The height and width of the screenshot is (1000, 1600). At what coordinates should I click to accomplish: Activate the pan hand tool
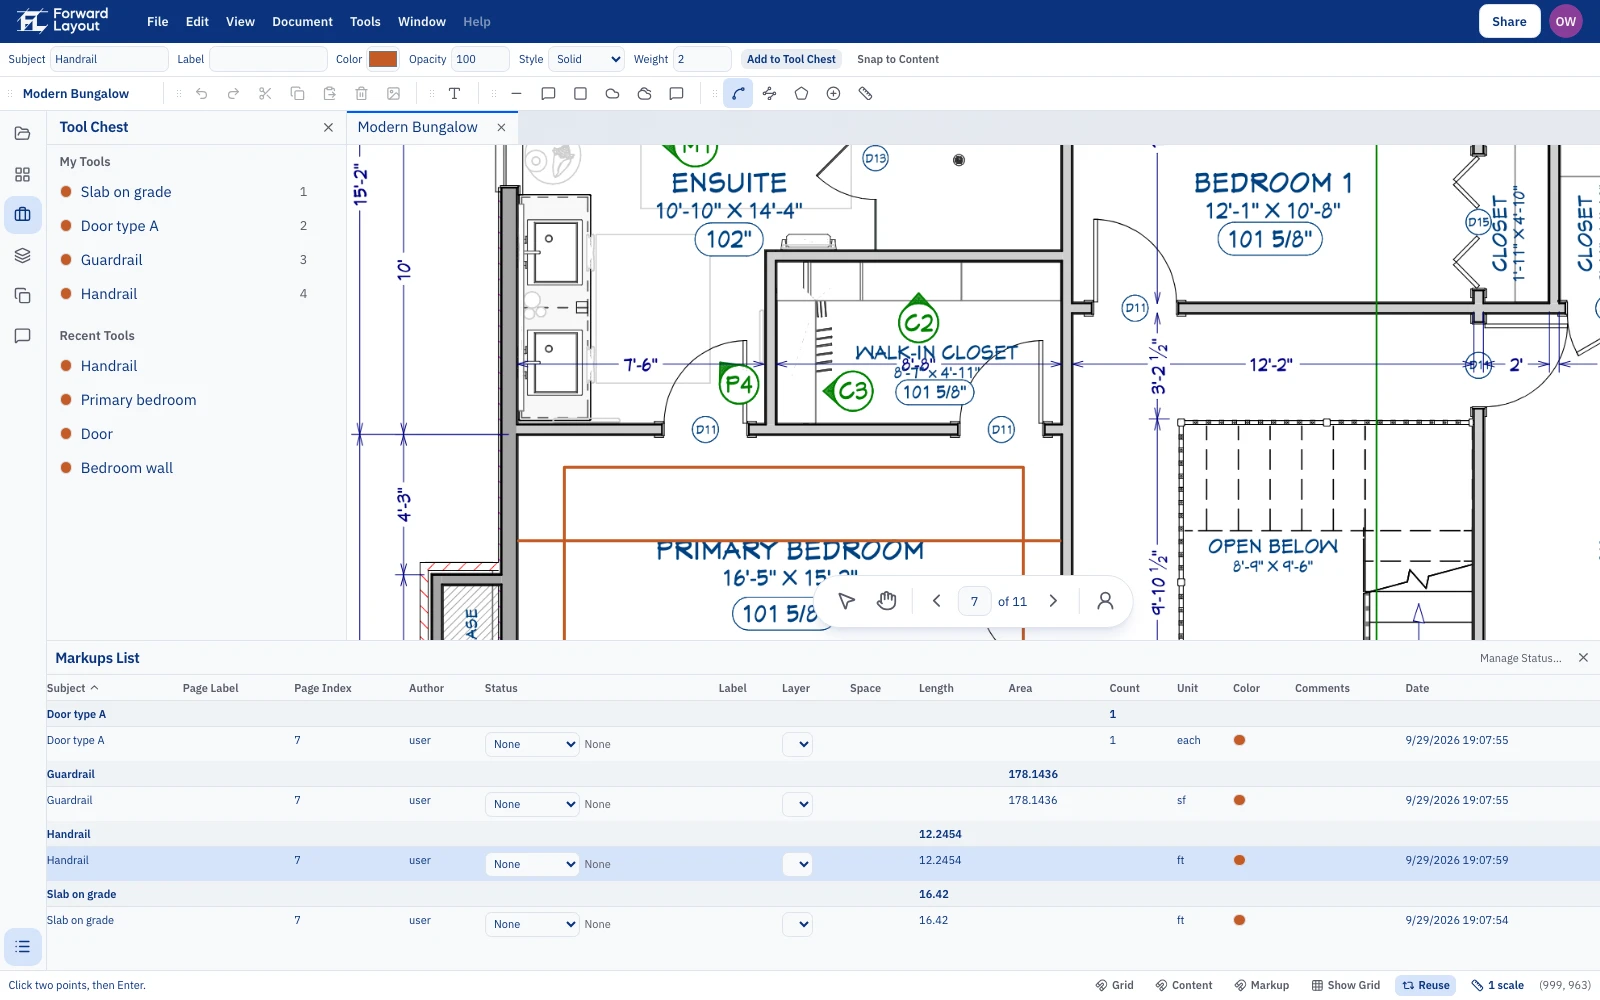click(886, 601)
